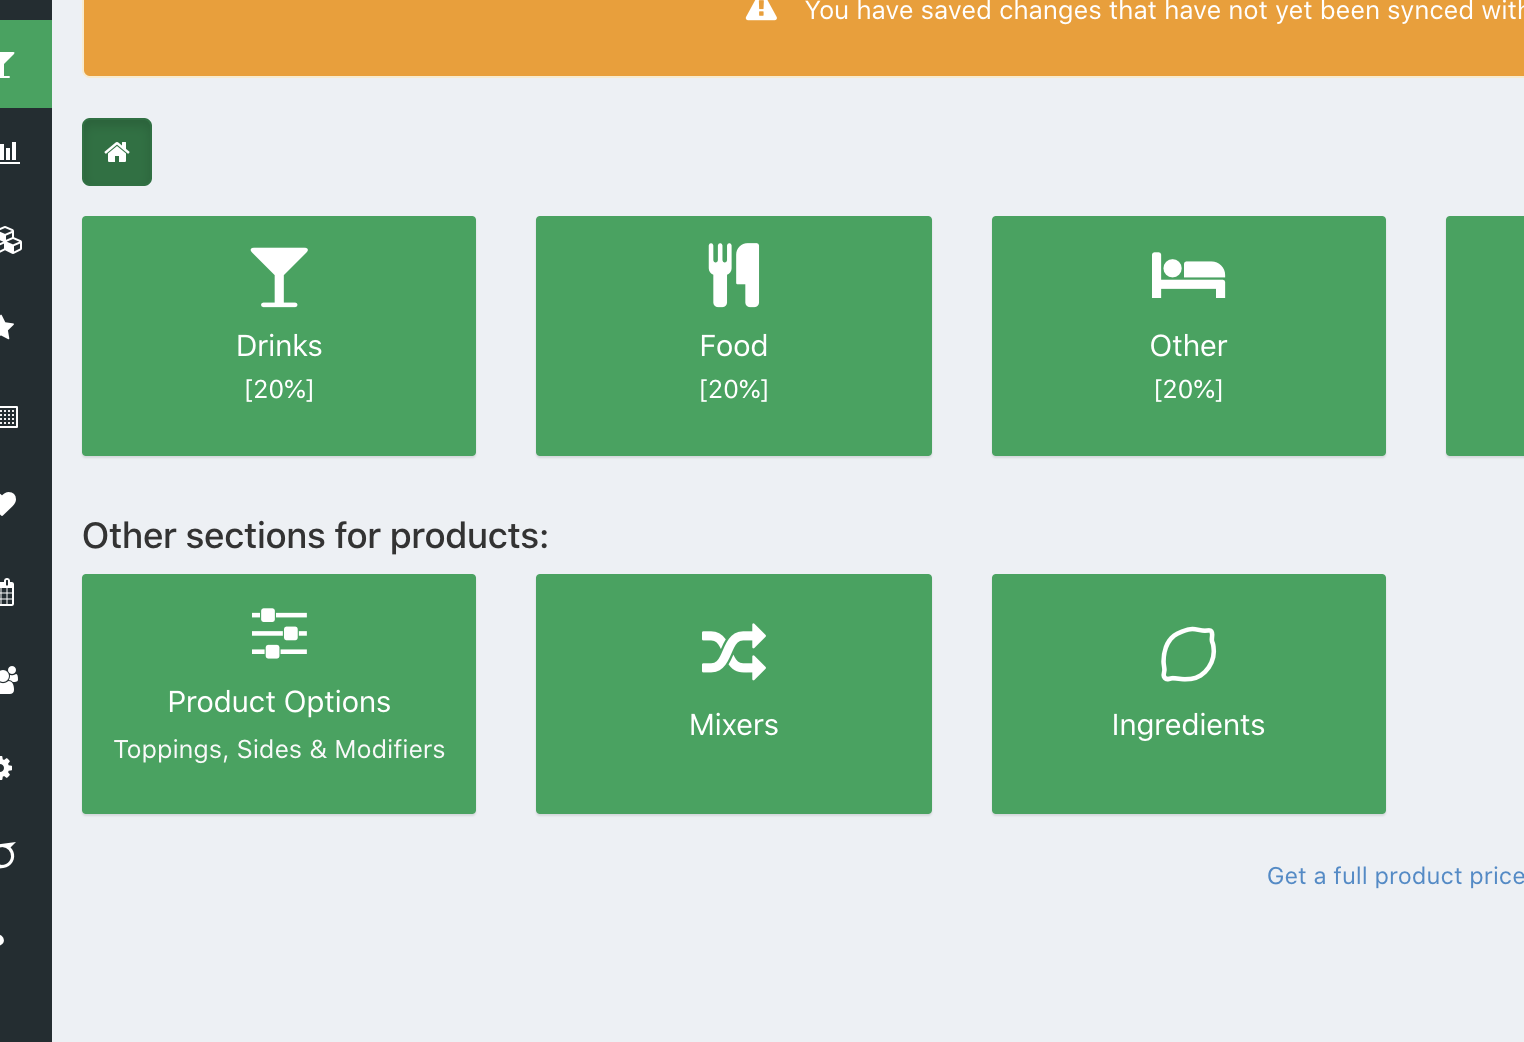The height and width of the screenshot is (1042, 1524).
Task: Click the cubes icon in sidebar
Action: pos(10,240)
